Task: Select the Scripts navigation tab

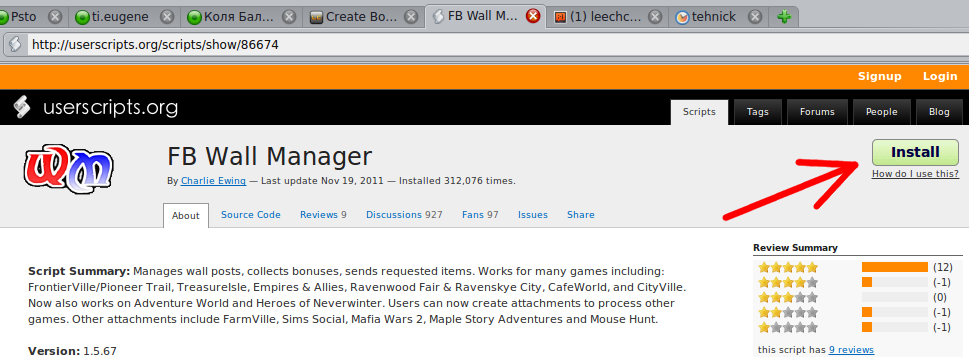Action: [699, 112]
